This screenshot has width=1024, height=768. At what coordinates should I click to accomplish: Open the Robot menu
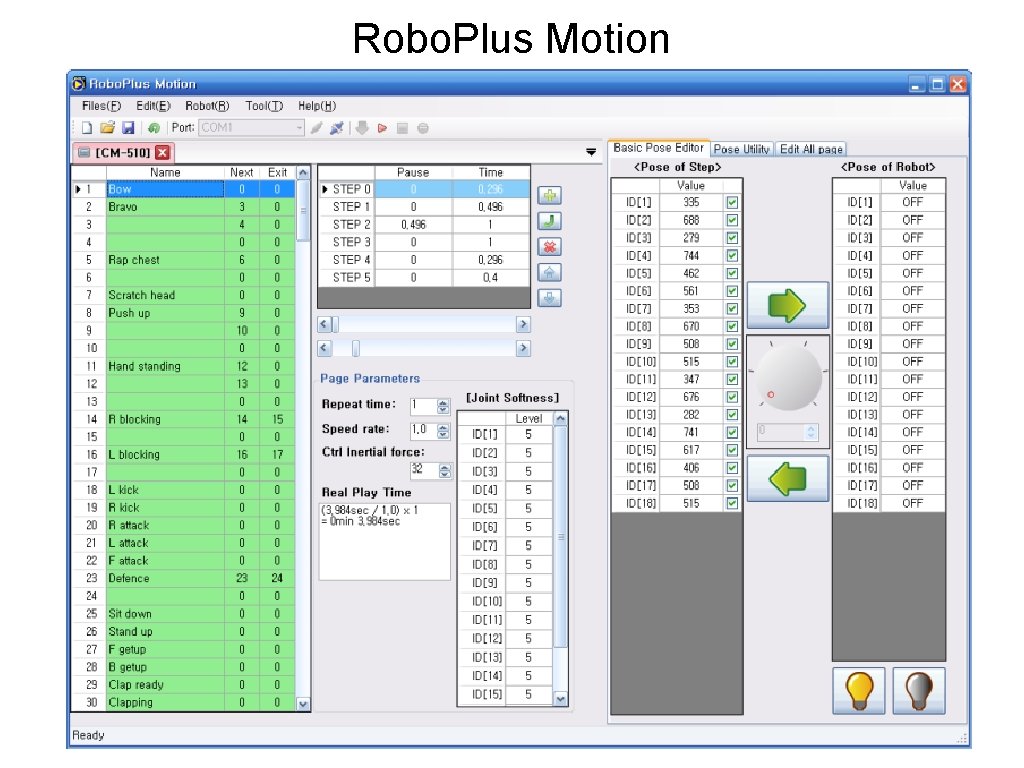(x=207, y=106)
